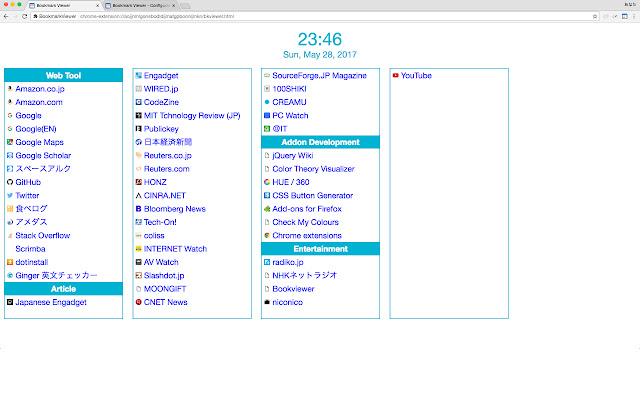The image size is (640, 400).
Task: Click the Twitter bird favicon
Action: 10,196
